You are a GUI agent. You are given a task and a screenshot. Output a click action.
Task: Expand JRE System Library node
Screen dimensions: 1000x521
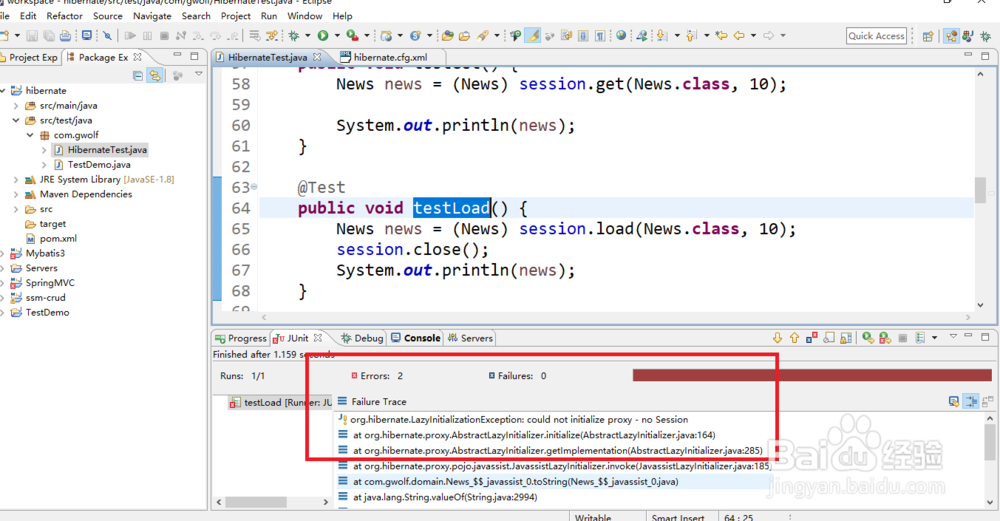(x=16, y=180)
